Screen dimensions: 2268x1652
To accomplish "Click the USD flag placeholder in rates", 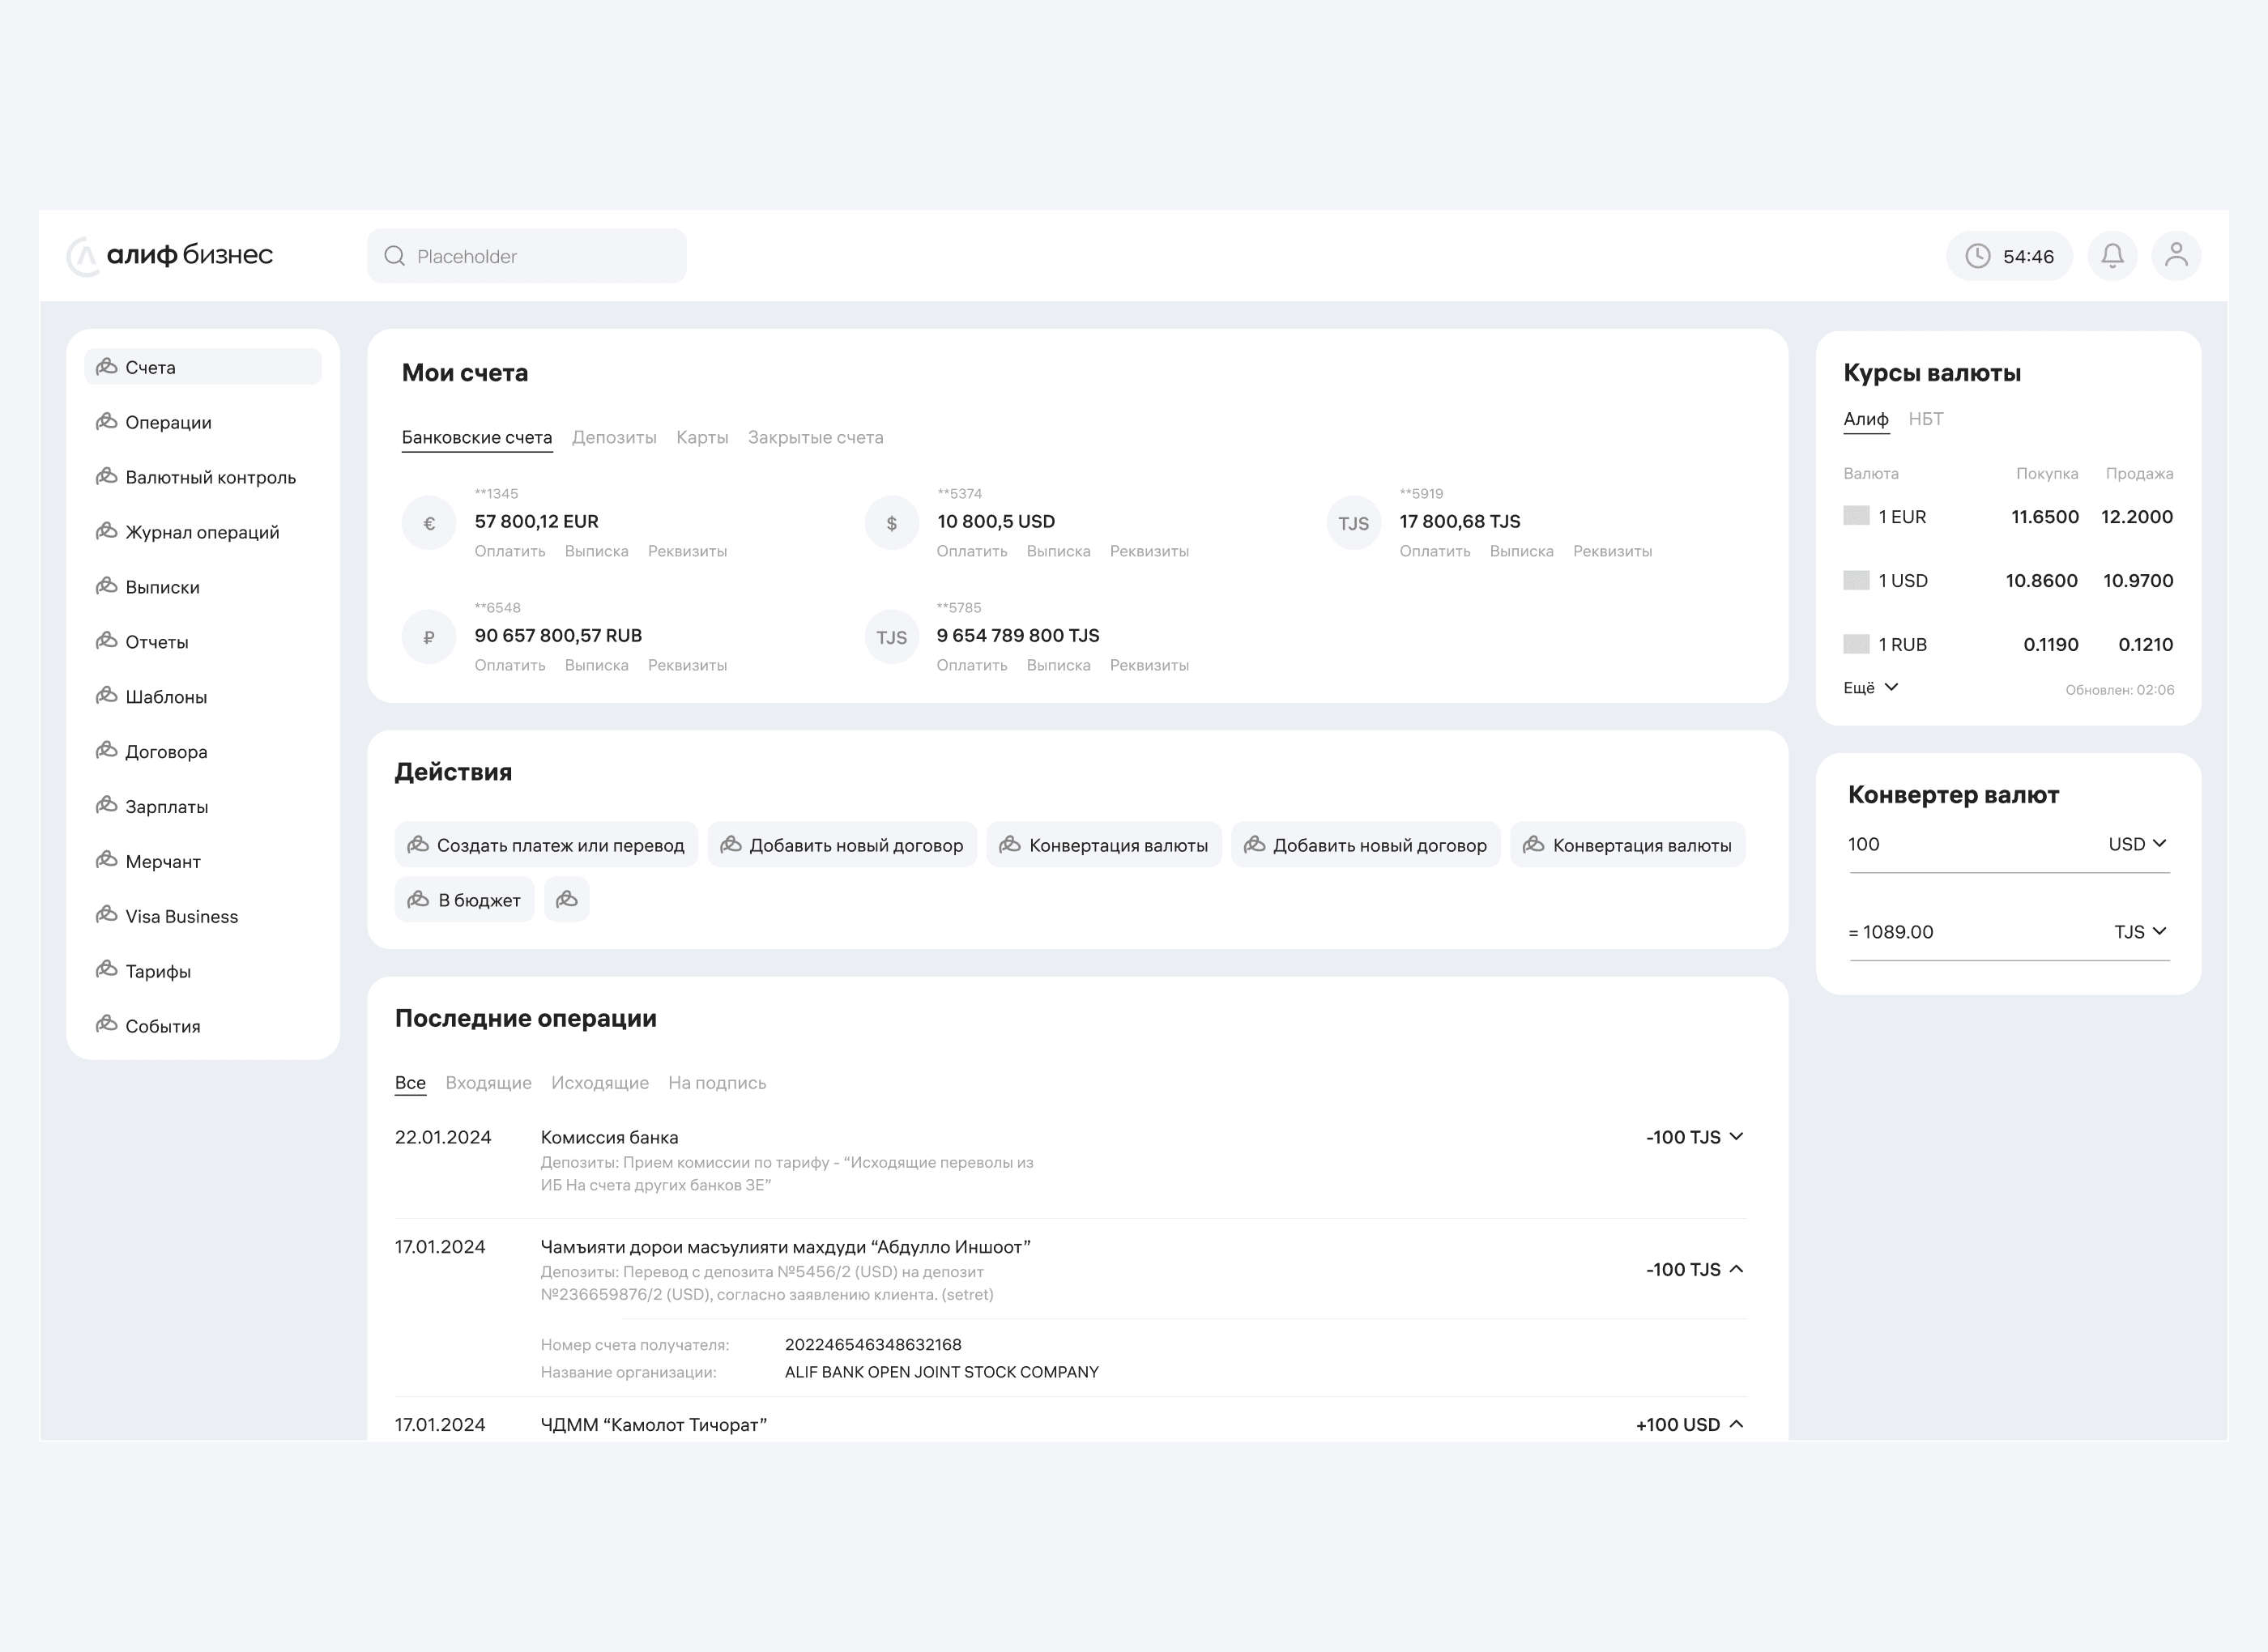I will (x=1856, y=580).
